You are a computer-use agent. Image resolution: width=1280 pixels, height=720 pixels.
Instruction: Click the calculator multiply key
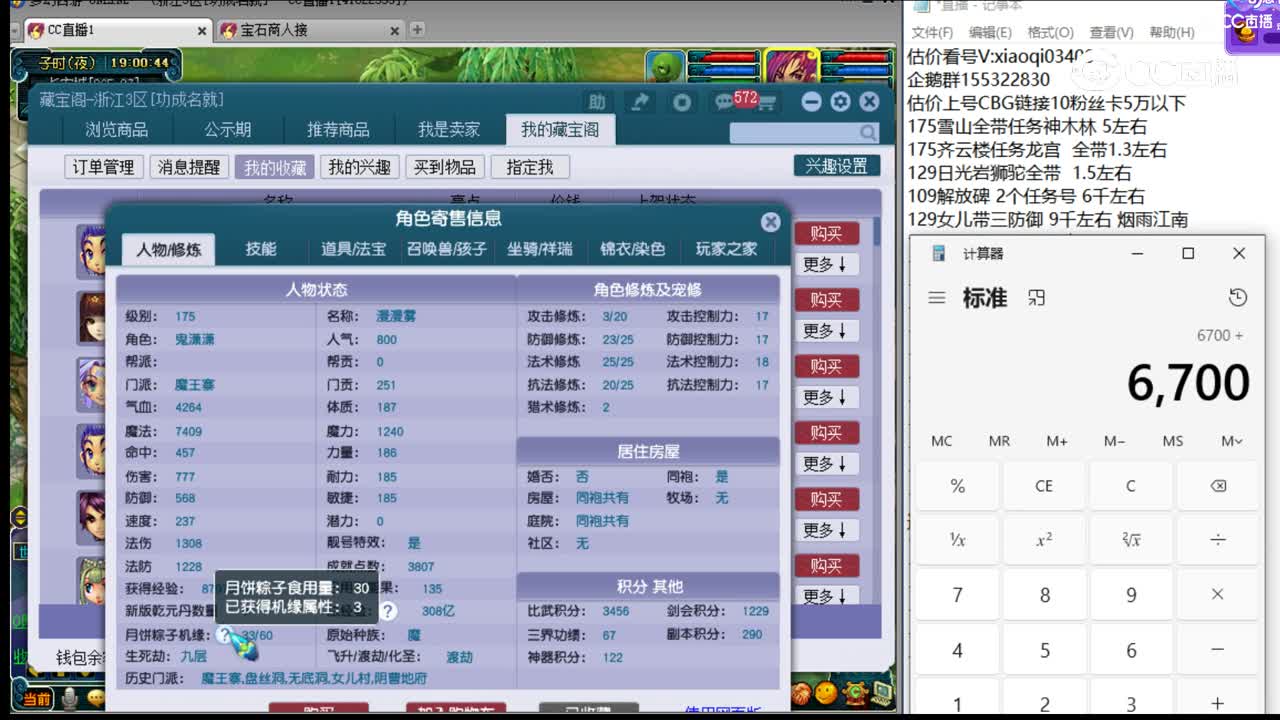pyautogui.click(x=1218, y=594)
